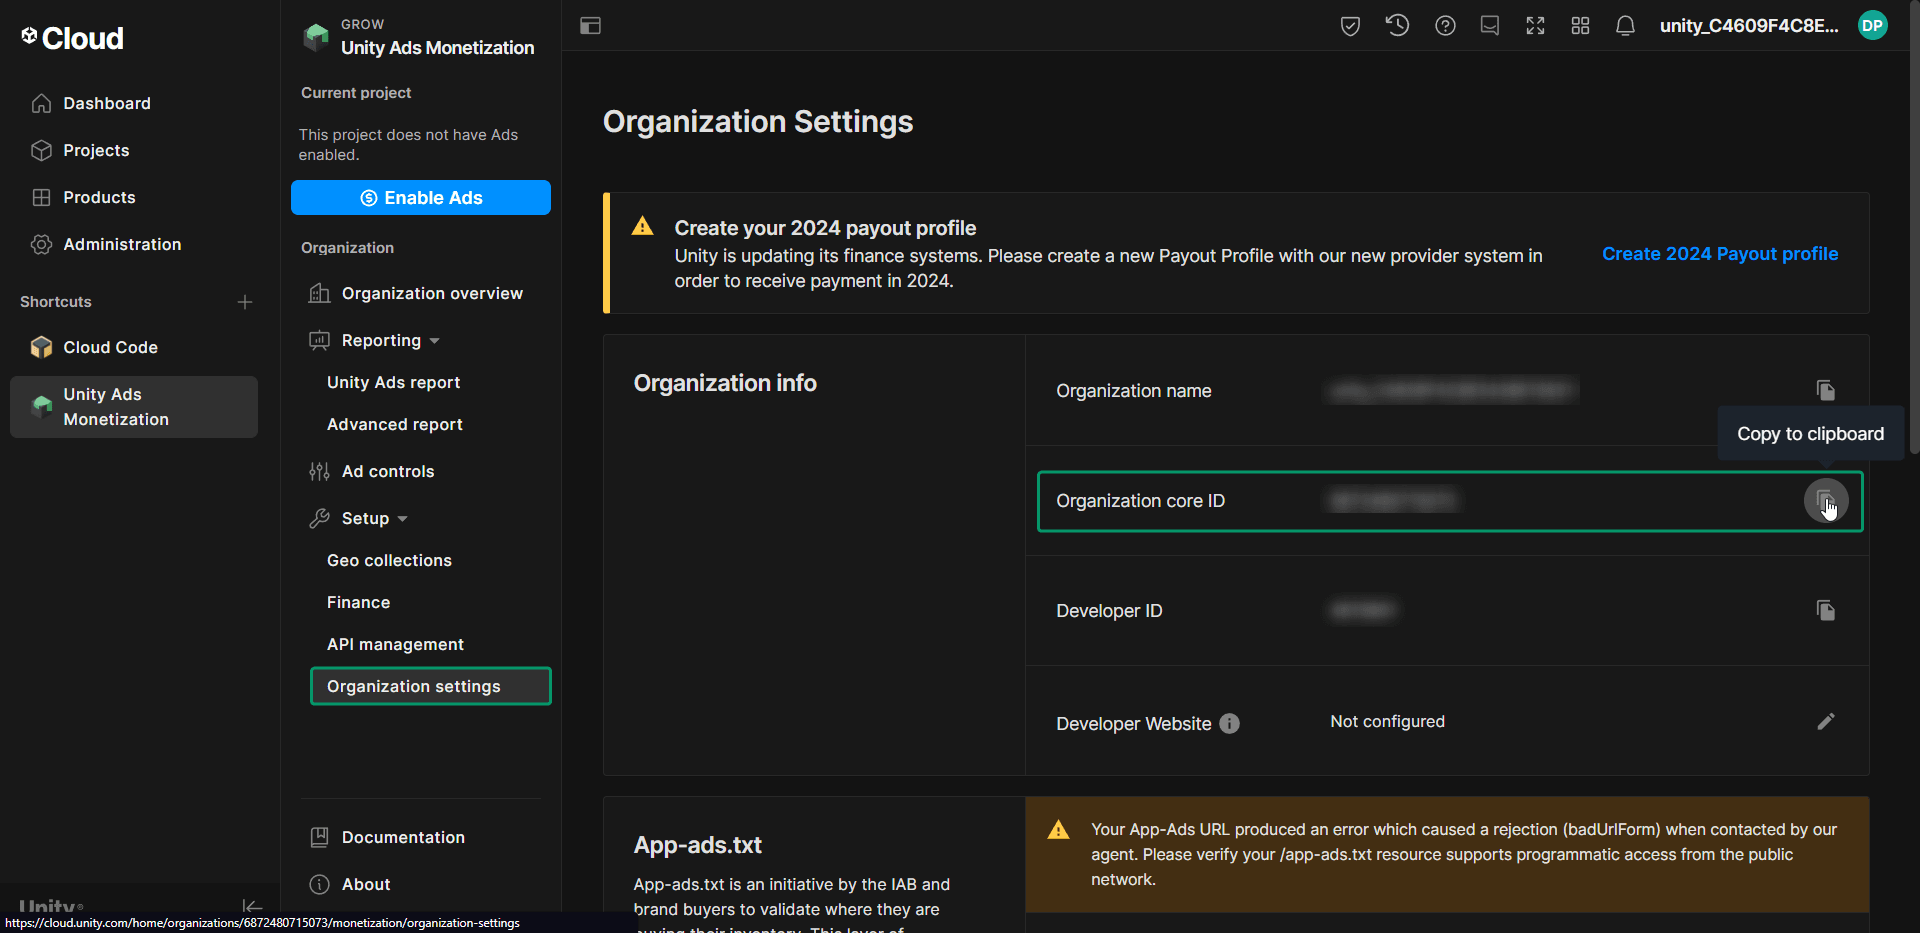The width and height of the screenshot is (1920, 933).
Task: Click the Enable Ads button
Action: coord(420,197)
